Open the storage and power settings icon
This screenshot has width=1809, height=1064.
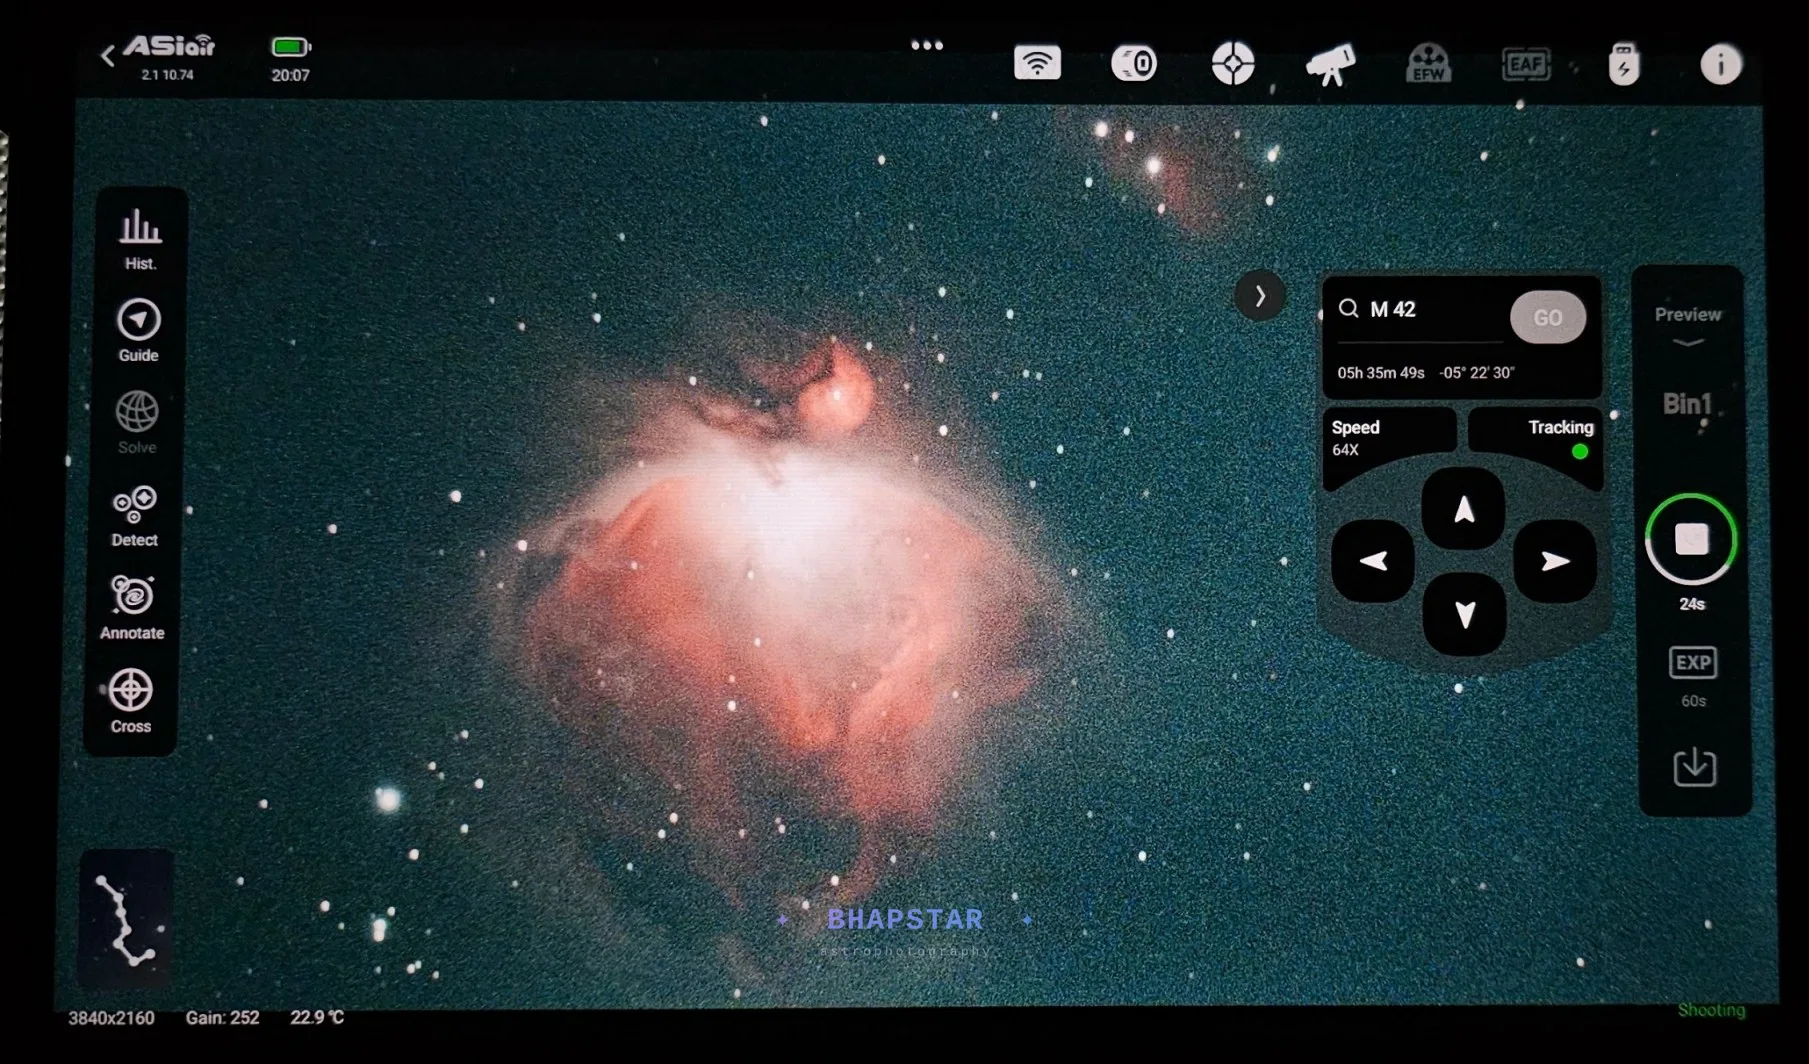pos(1623,64)
